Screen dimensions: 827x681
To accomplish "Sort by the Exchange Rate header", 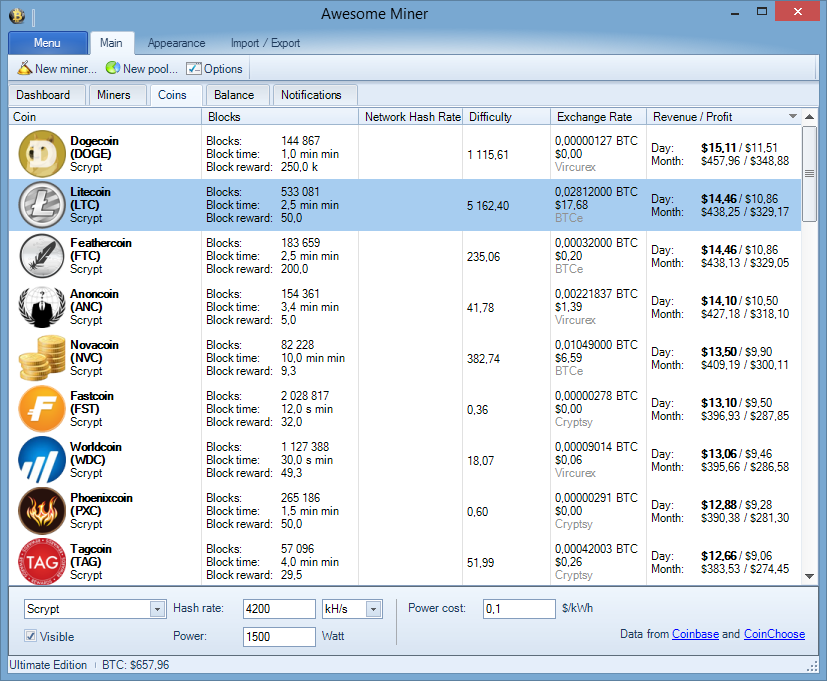I will tap(599, 117).
